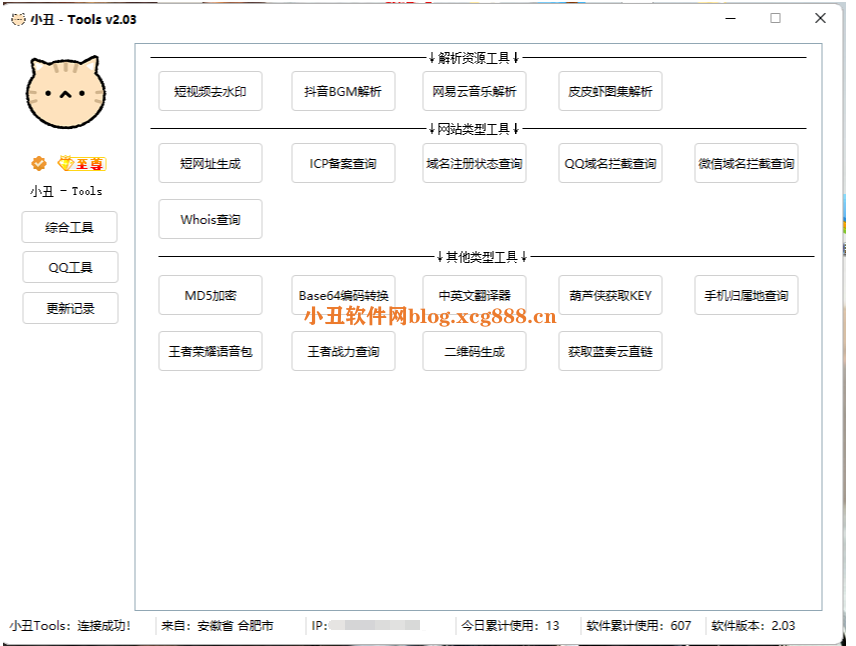Open 网易云音乐解析 tool
Screen dimensions: 856x646
[474, 91]
